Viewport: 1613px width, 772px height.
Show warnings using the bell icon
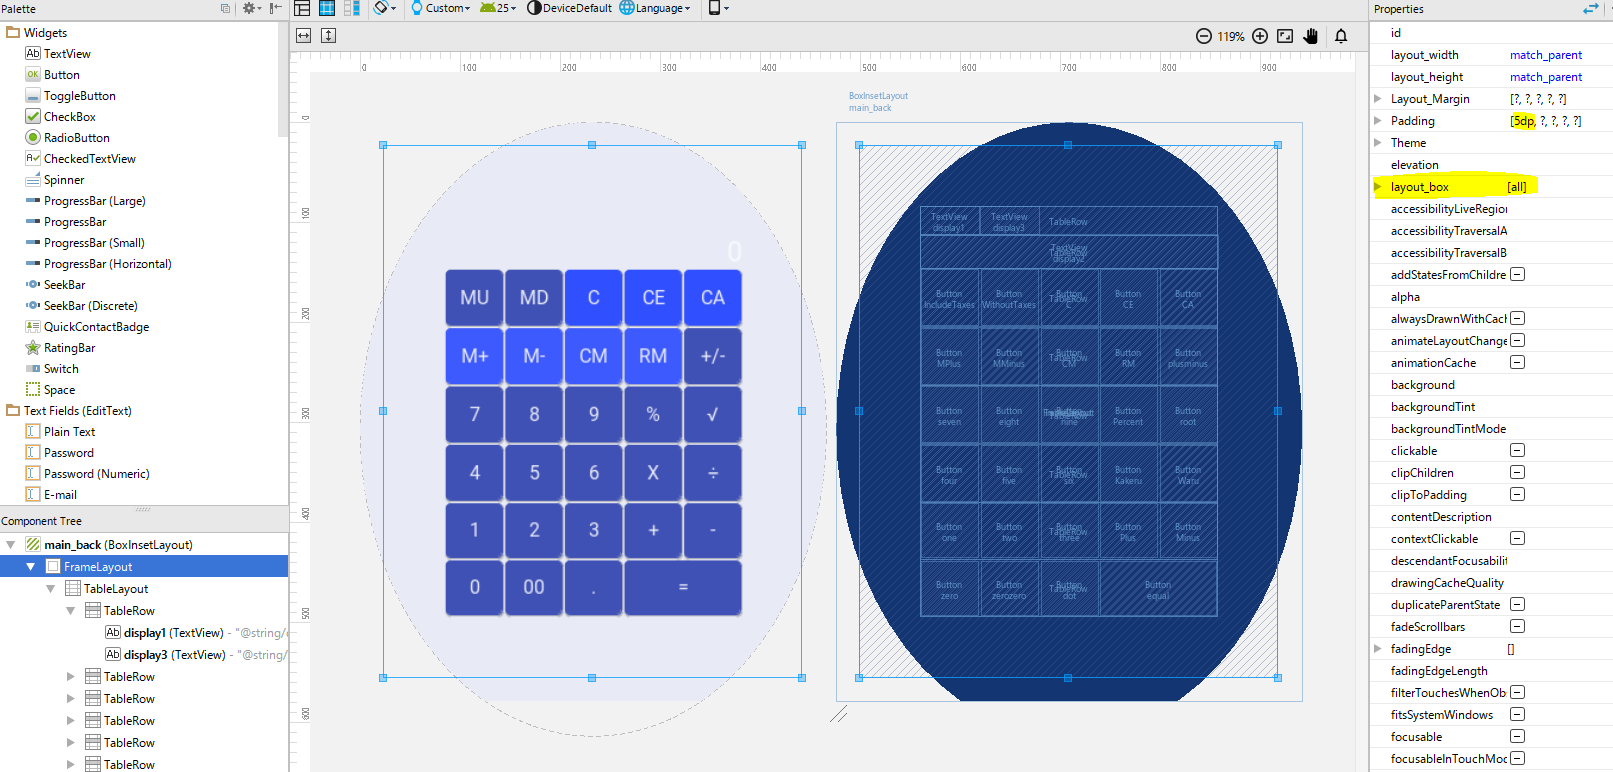click(x=1341, y=36)
